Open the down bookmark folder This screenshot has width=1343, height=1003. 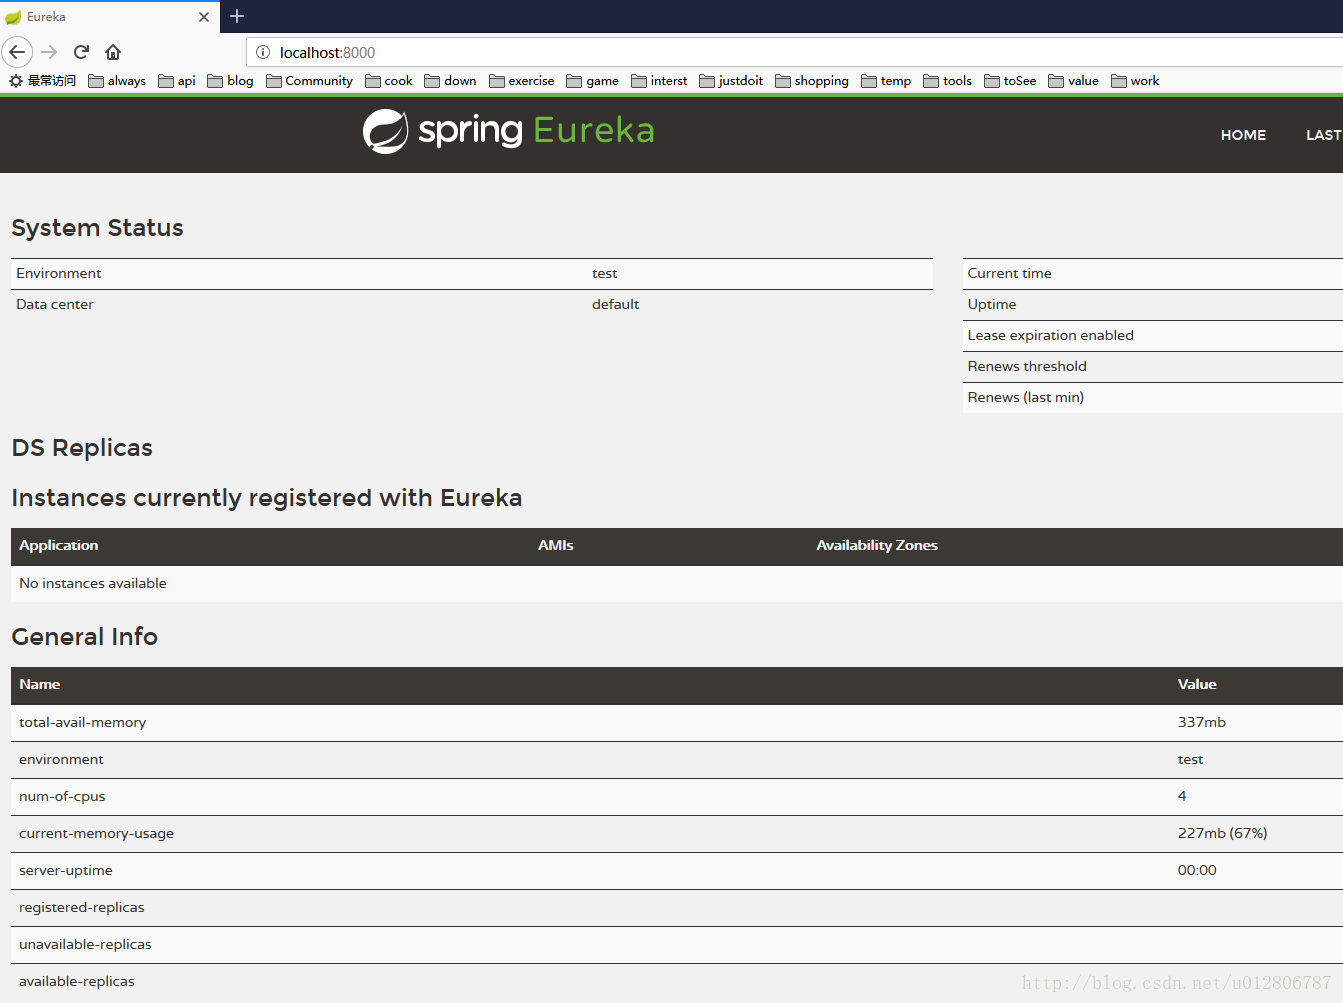[451, 81]
